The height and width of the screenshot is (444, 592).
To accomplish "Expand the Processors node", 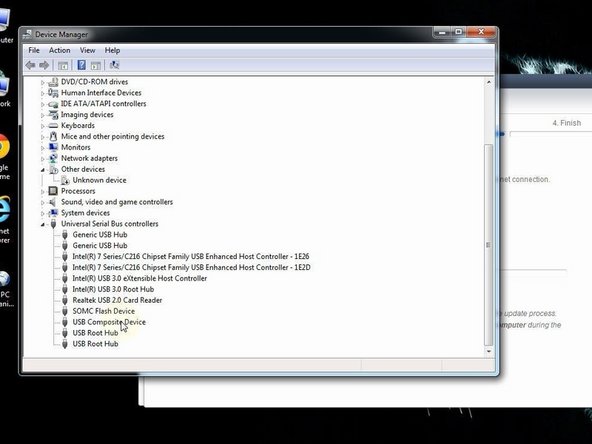I will pyautogui.click(x=42, y=192).
